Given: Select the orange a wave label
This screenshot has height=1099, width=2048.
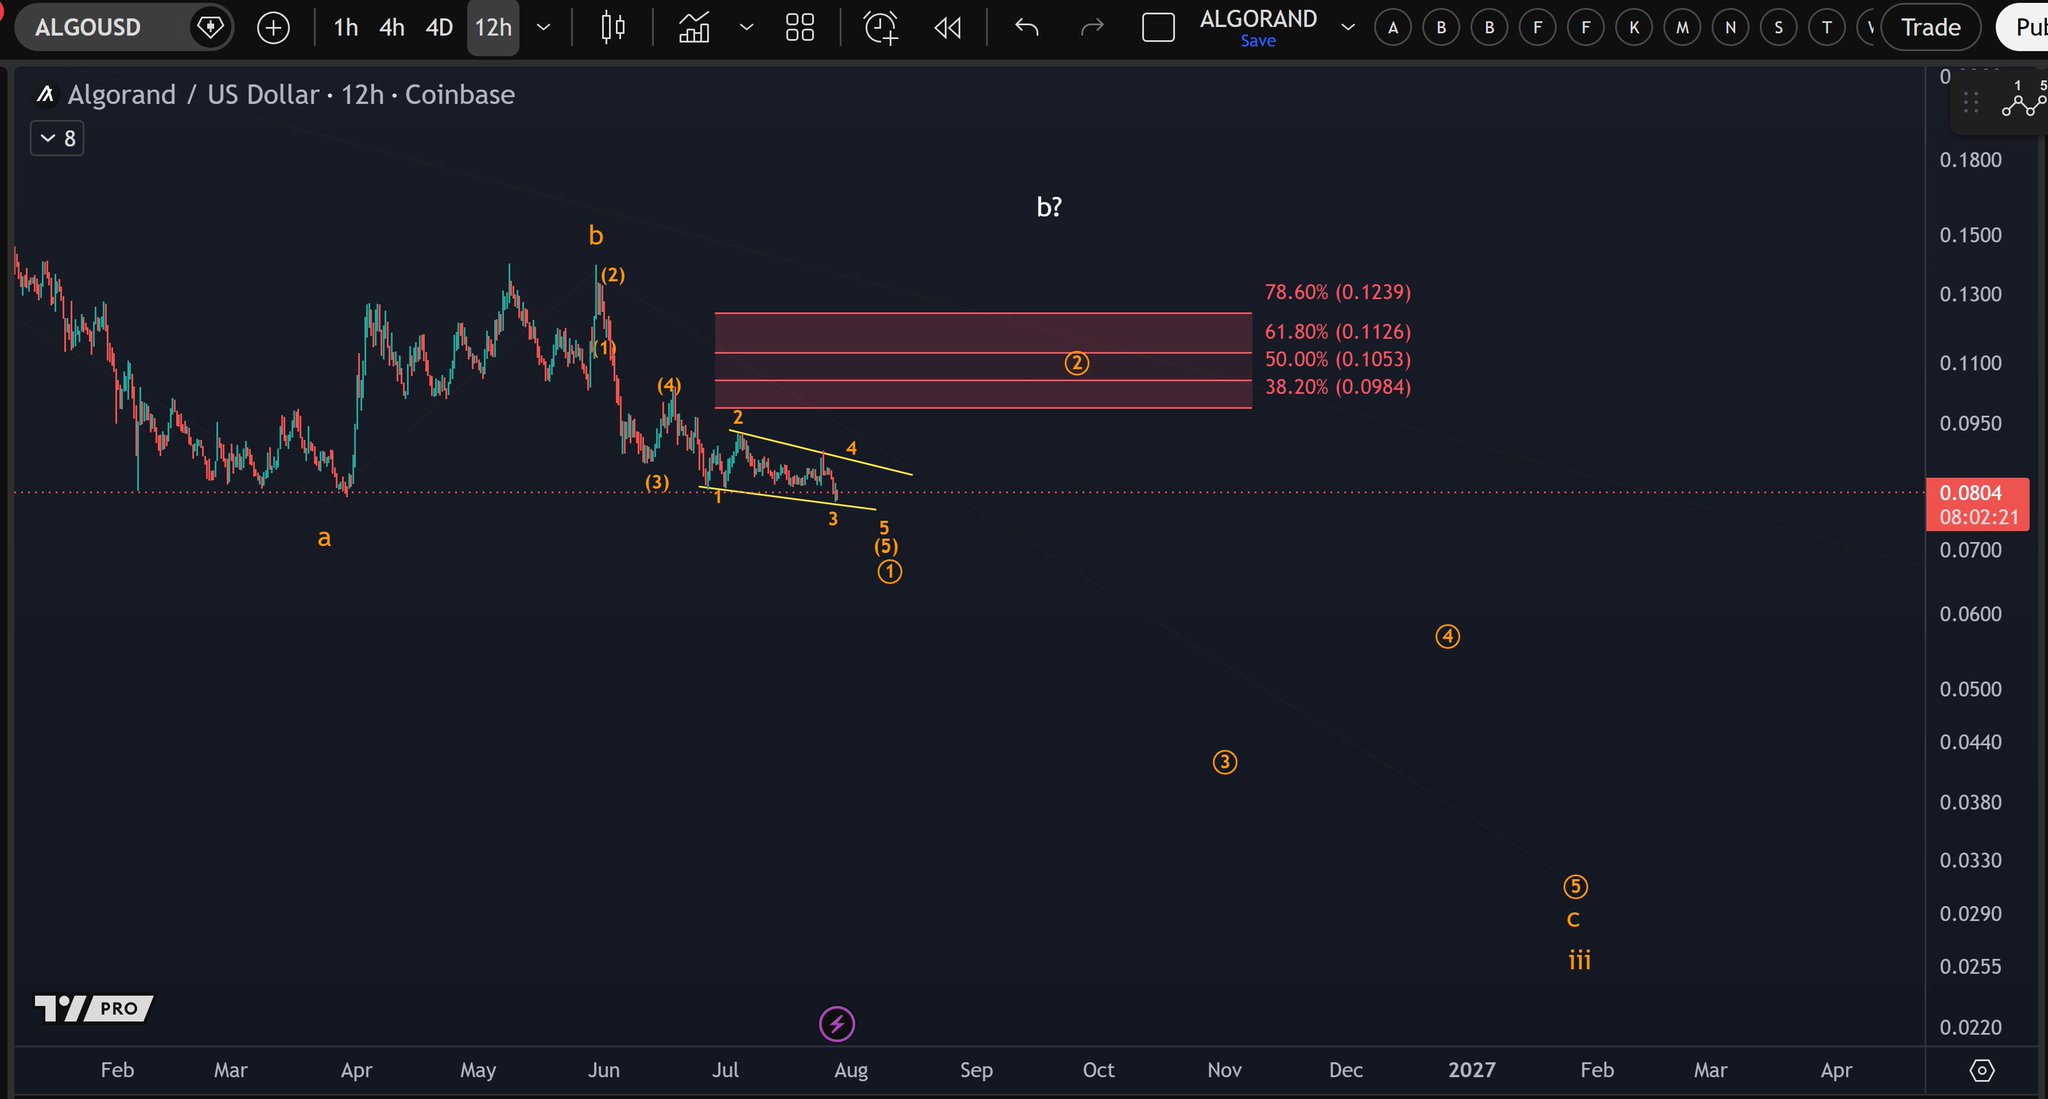Looking at the screenshot, I should pyautogui.click(x=324, y=538).
